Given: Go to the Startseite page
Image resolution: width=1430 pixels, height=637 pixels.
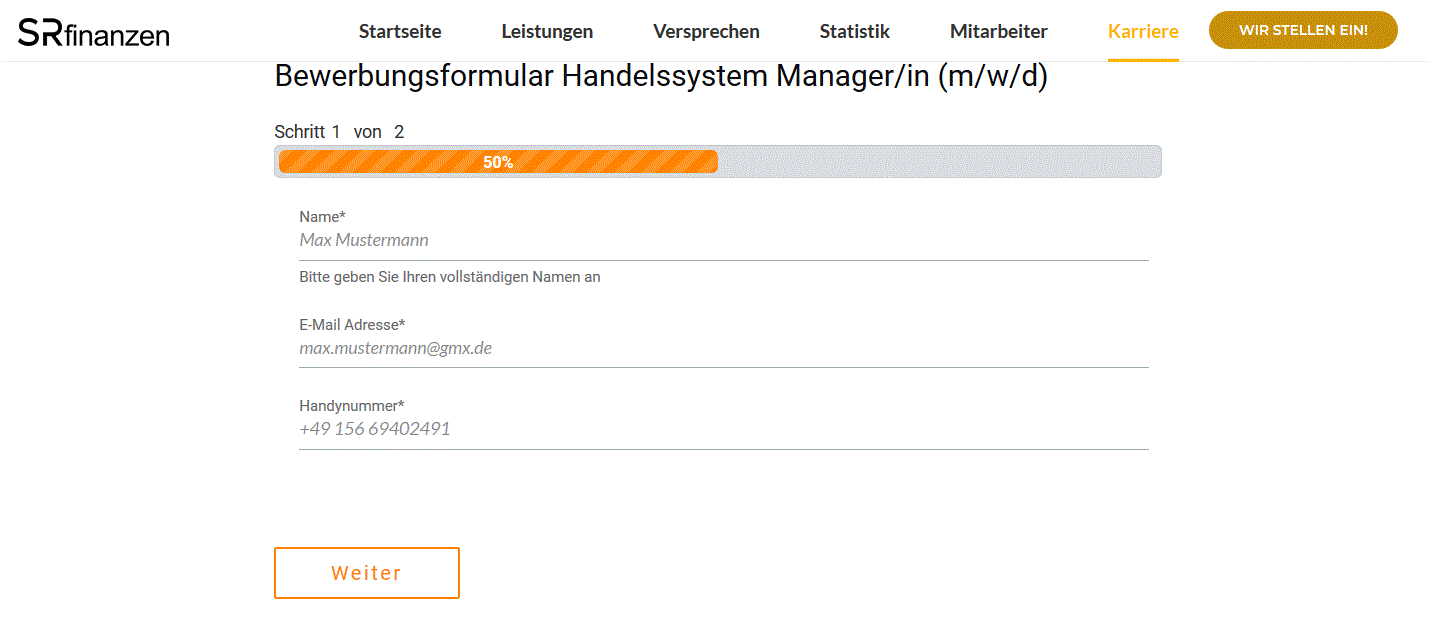Looking at the screenshot, I should click(x=400, y=31).
